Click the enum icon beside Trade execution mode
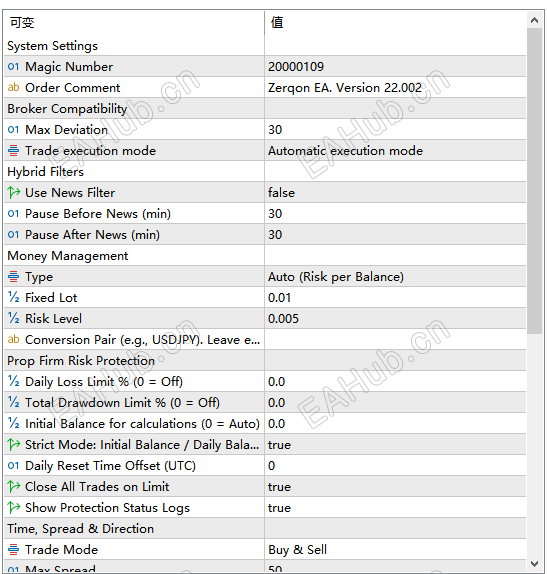The width and height of the screenshot is (547, 574). (13, 150)
